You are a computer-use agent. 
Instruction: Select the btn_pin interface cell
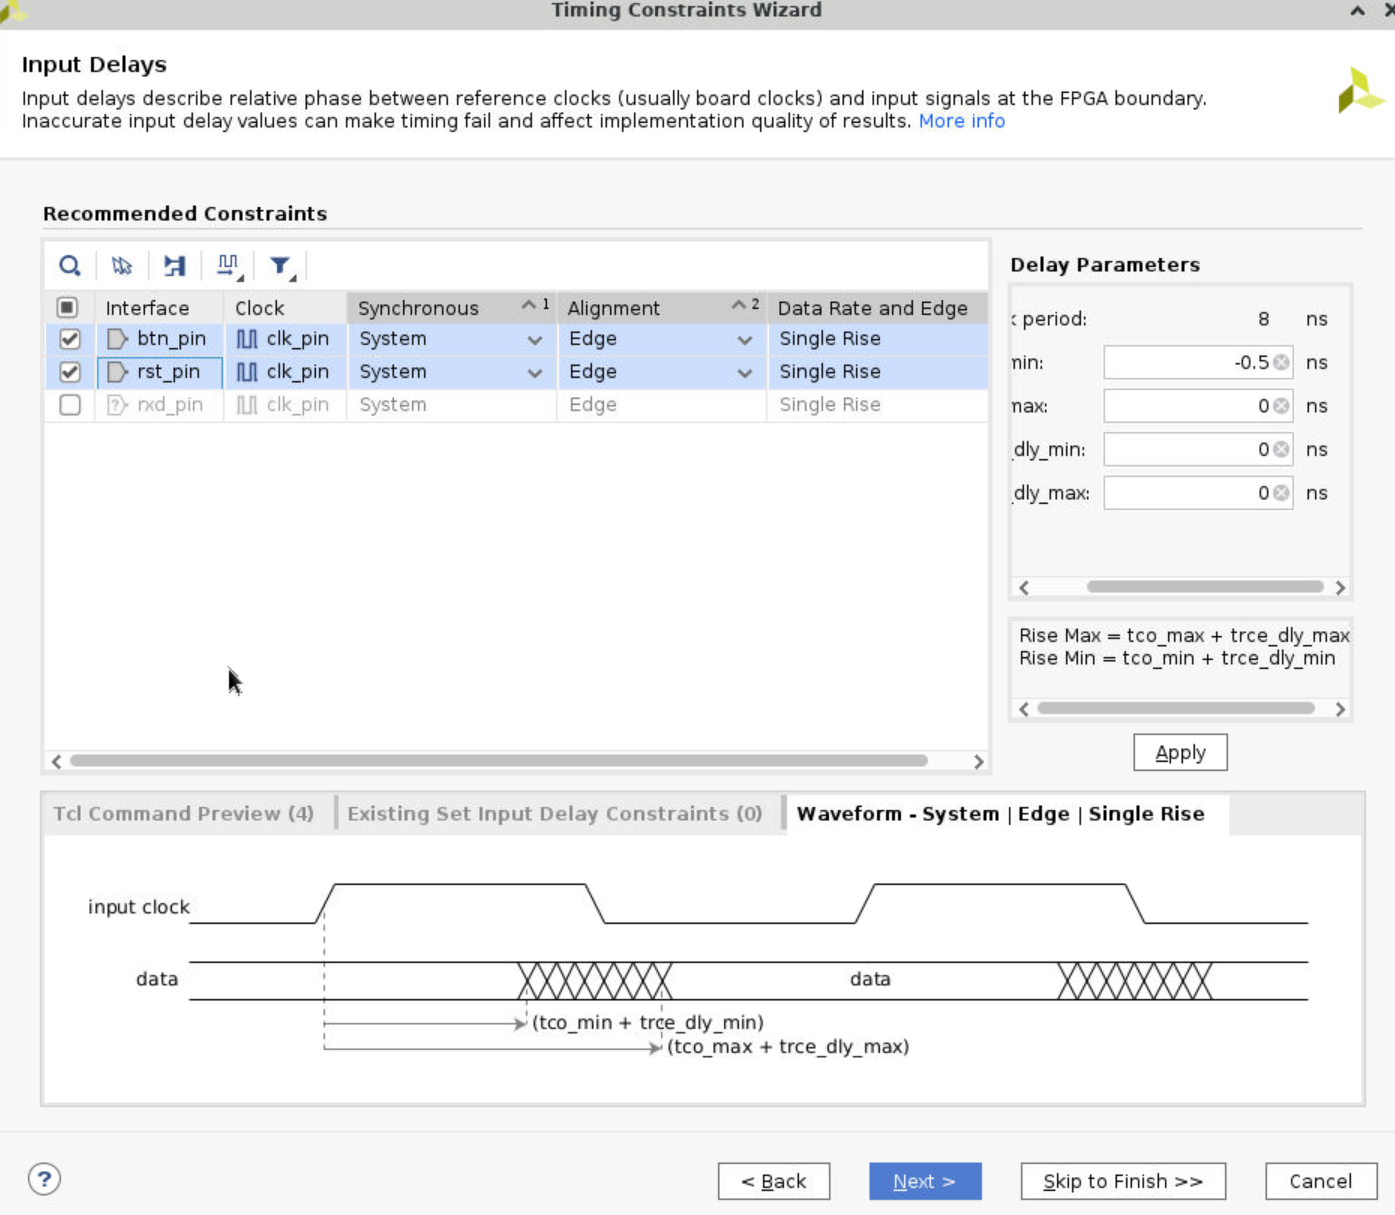coord(159,339)
